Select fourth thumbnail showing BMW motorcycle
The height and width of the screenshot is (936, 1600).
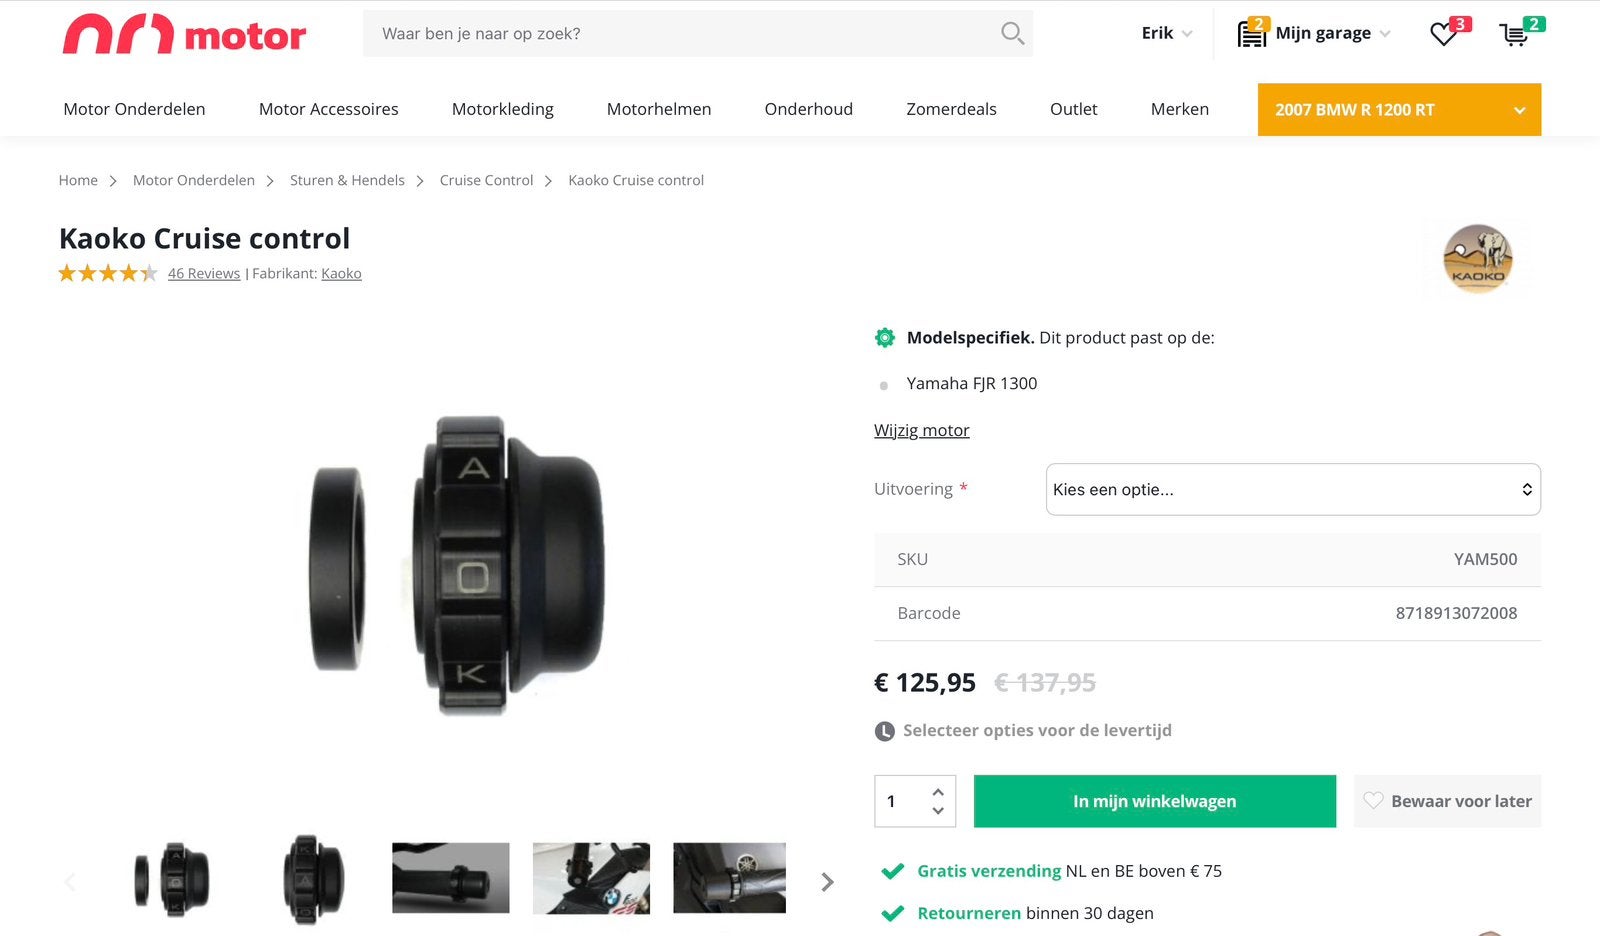(591, 878)
